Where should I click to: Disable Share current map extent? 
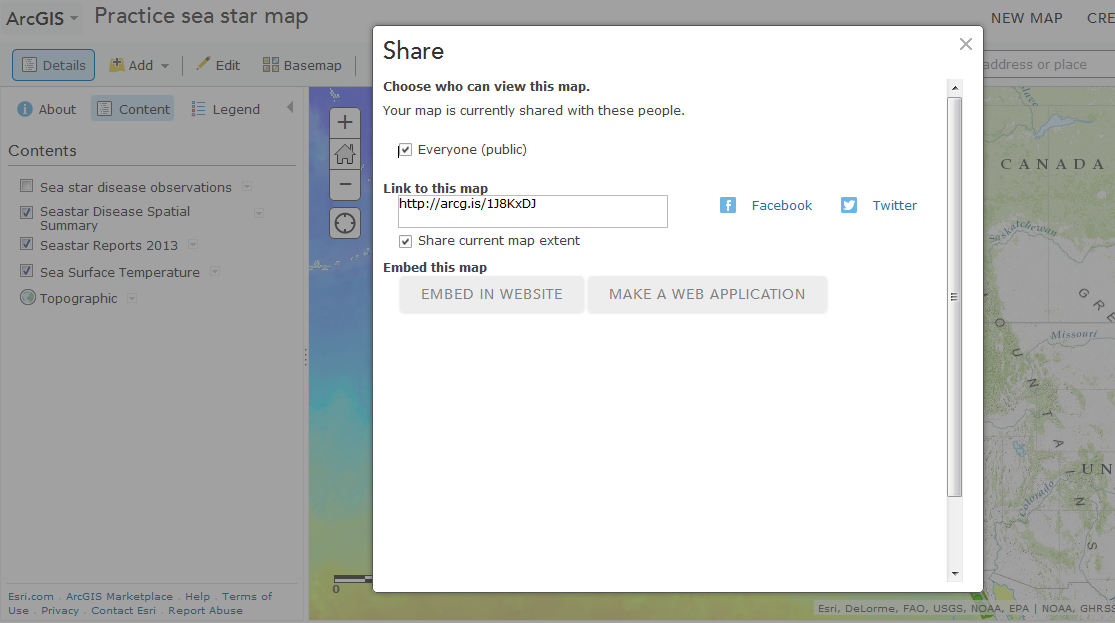tap(405, 240)
